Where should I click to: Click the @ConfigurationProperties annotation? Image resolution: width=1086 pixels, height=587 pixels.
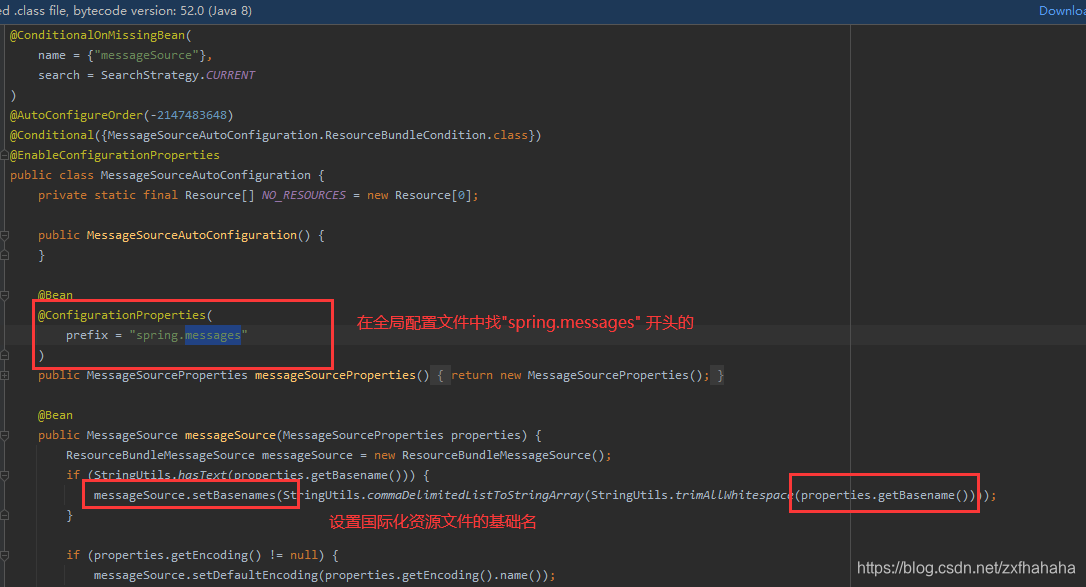click(122, 315)
